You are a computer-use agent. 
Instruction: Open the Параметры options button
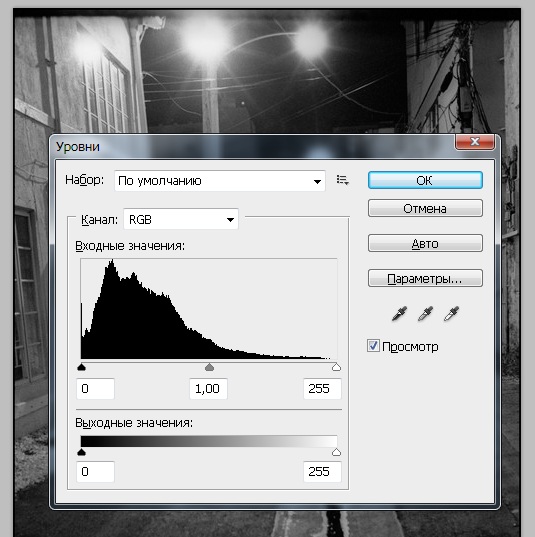[425, 278]
